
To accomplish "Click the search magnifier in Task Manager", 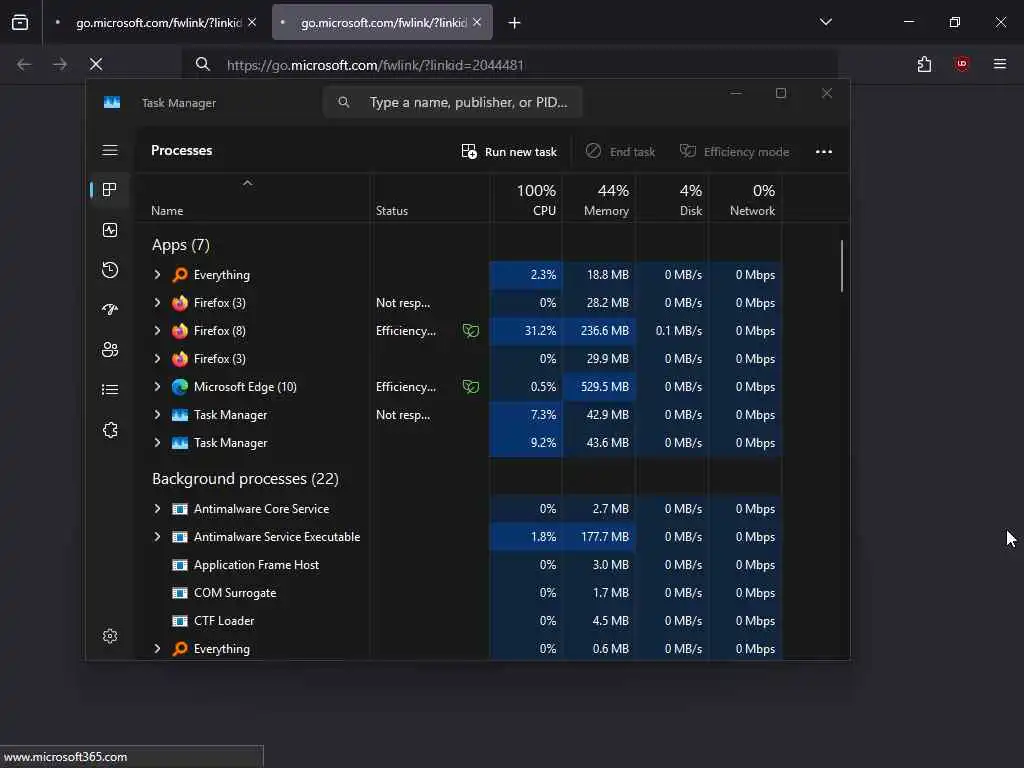I will [344, 102].
